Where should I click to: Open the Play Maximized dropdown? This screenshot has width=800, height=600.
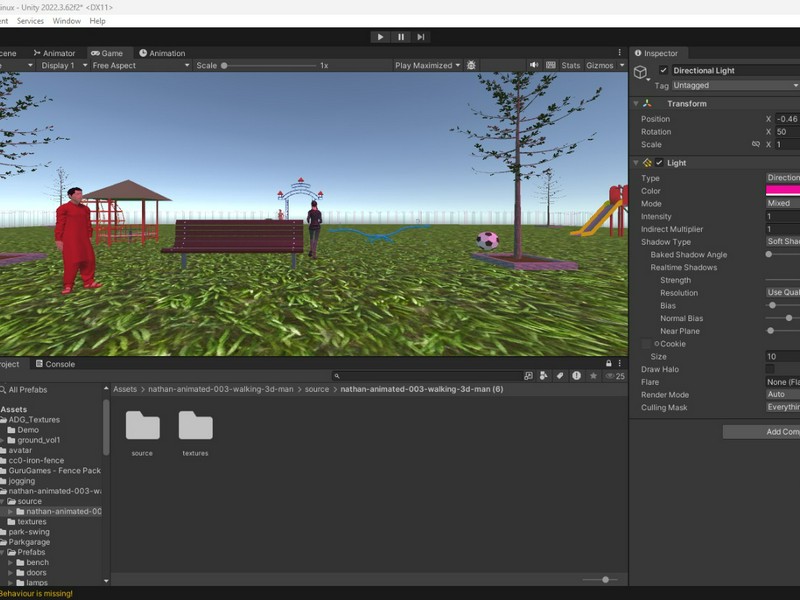[428, 65]
